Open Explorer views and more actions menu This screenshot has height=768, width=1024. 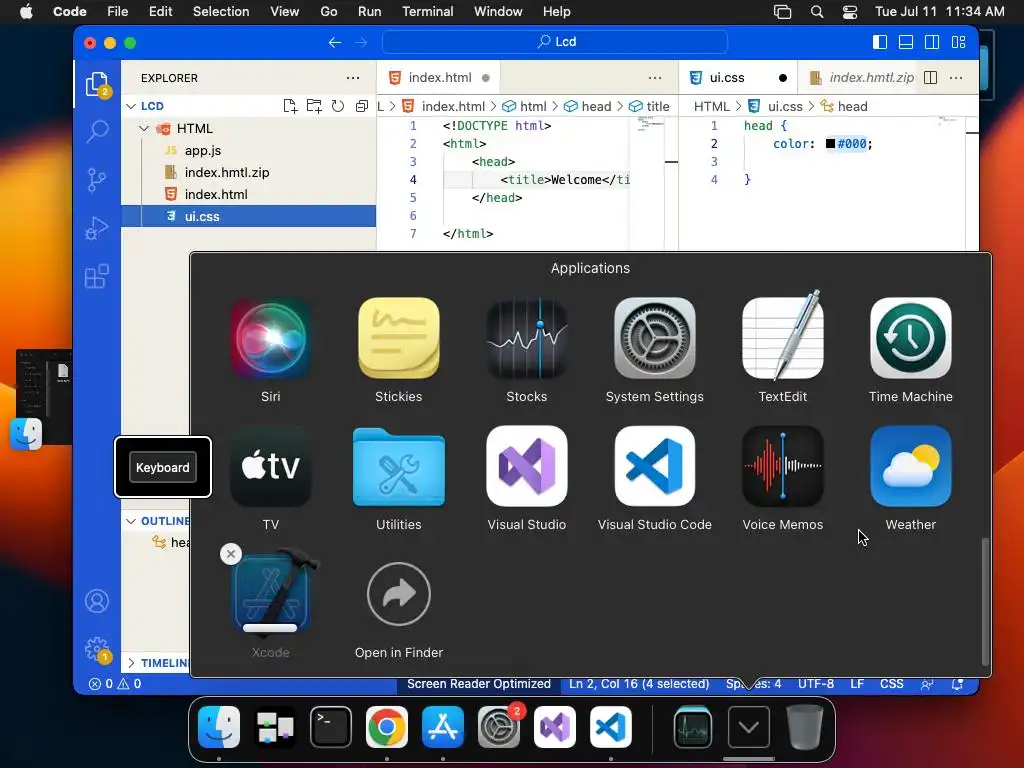(x=353, y=78)
